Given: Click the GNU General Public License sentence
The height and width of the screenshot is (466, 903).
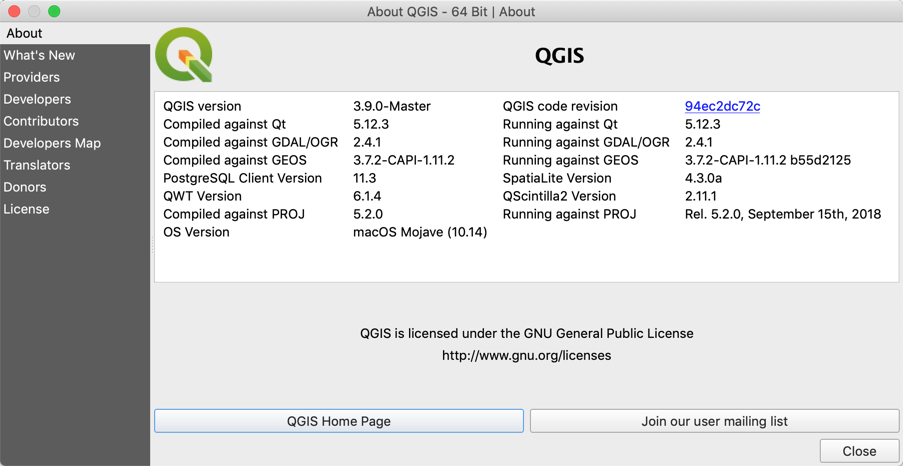Looking at the screenshot, I should point(526,333).
